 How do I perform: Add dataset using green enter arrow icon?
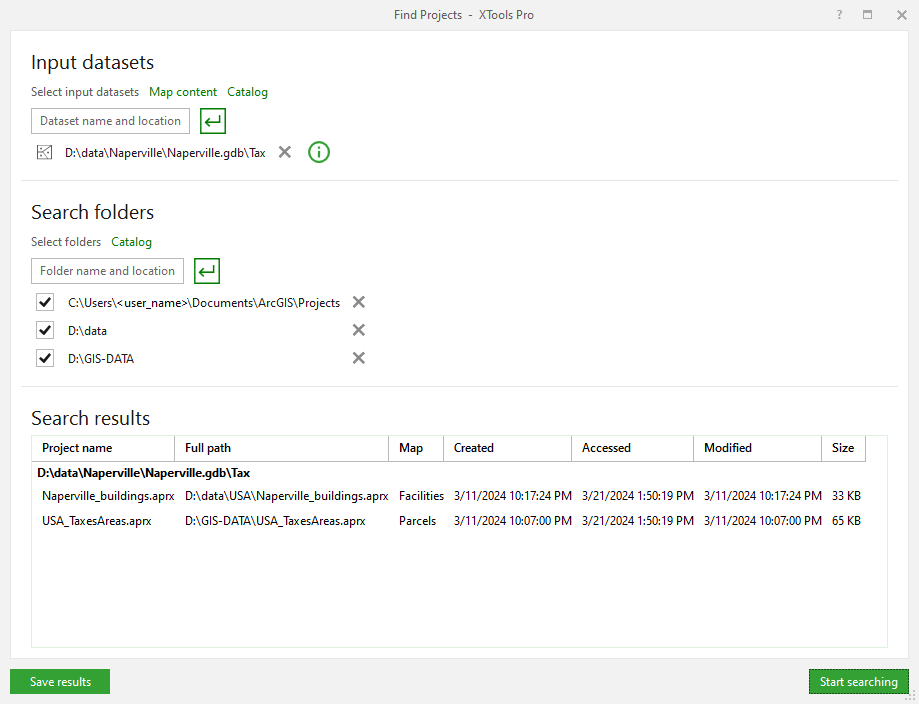[x=213, y=121]
